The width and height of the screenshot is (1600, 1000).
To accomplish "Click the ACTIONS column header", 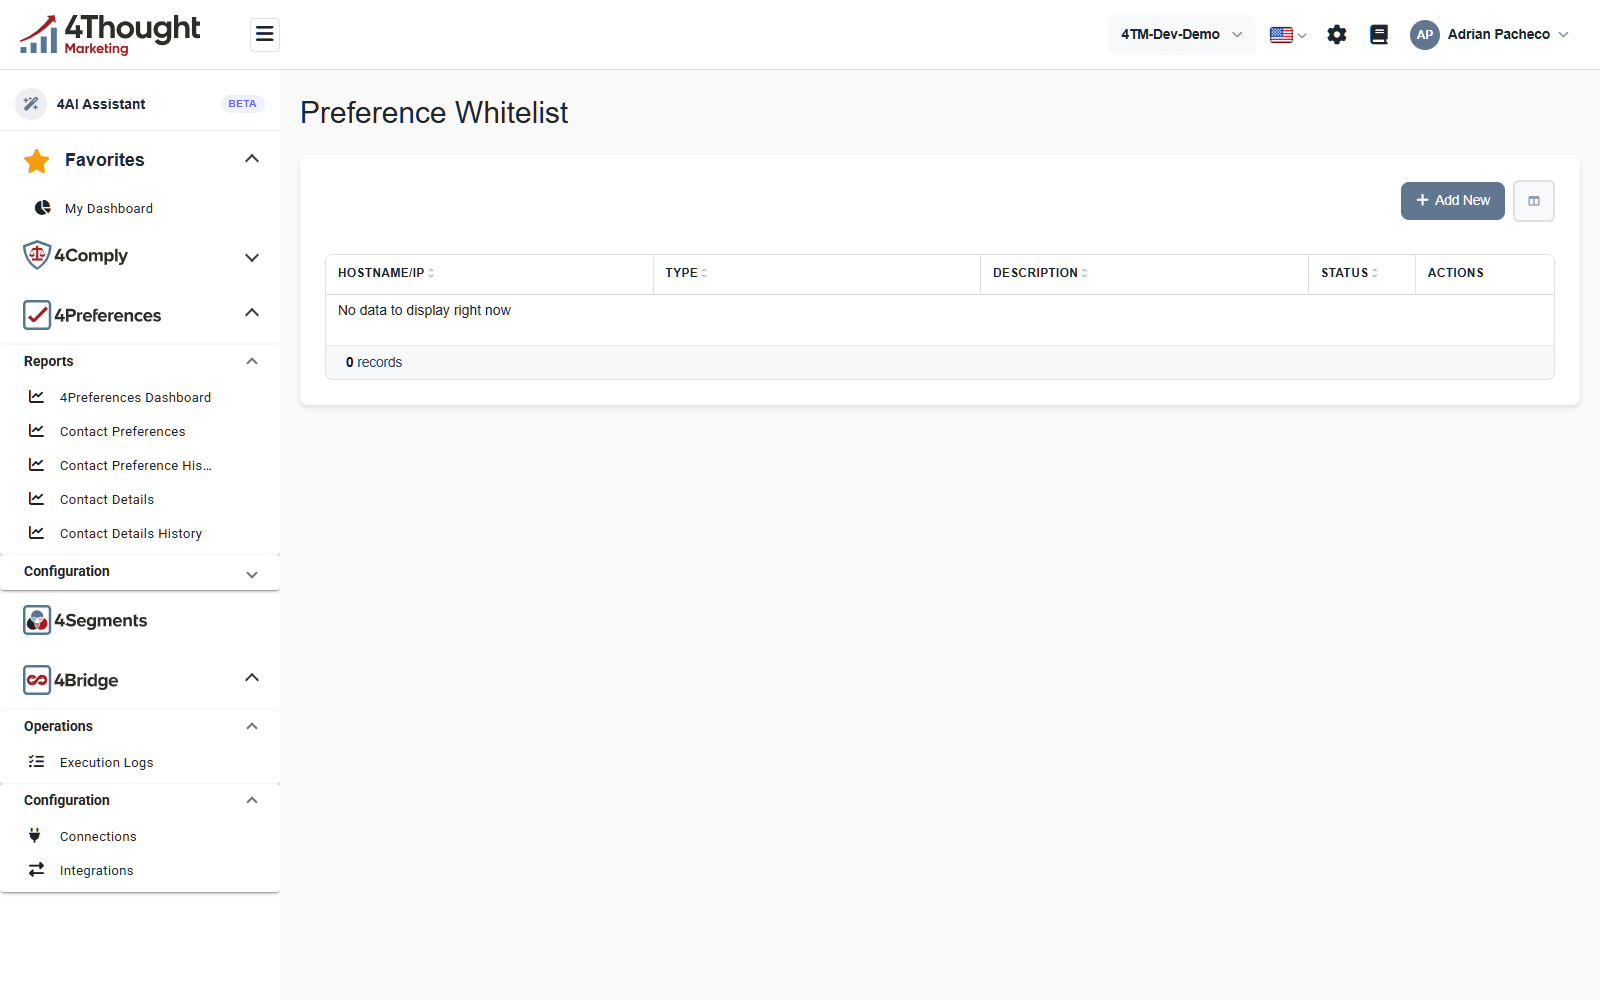I will click(1456, 273).
